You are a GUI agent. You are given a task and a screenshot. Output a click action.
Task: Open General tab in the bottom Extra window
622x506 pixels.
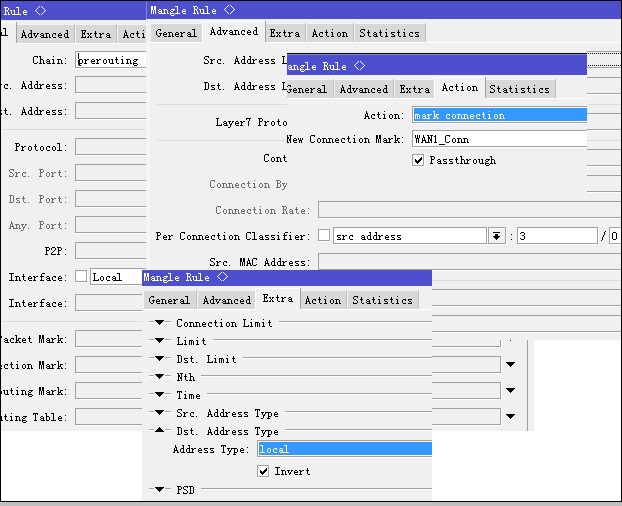coord(169,300)
